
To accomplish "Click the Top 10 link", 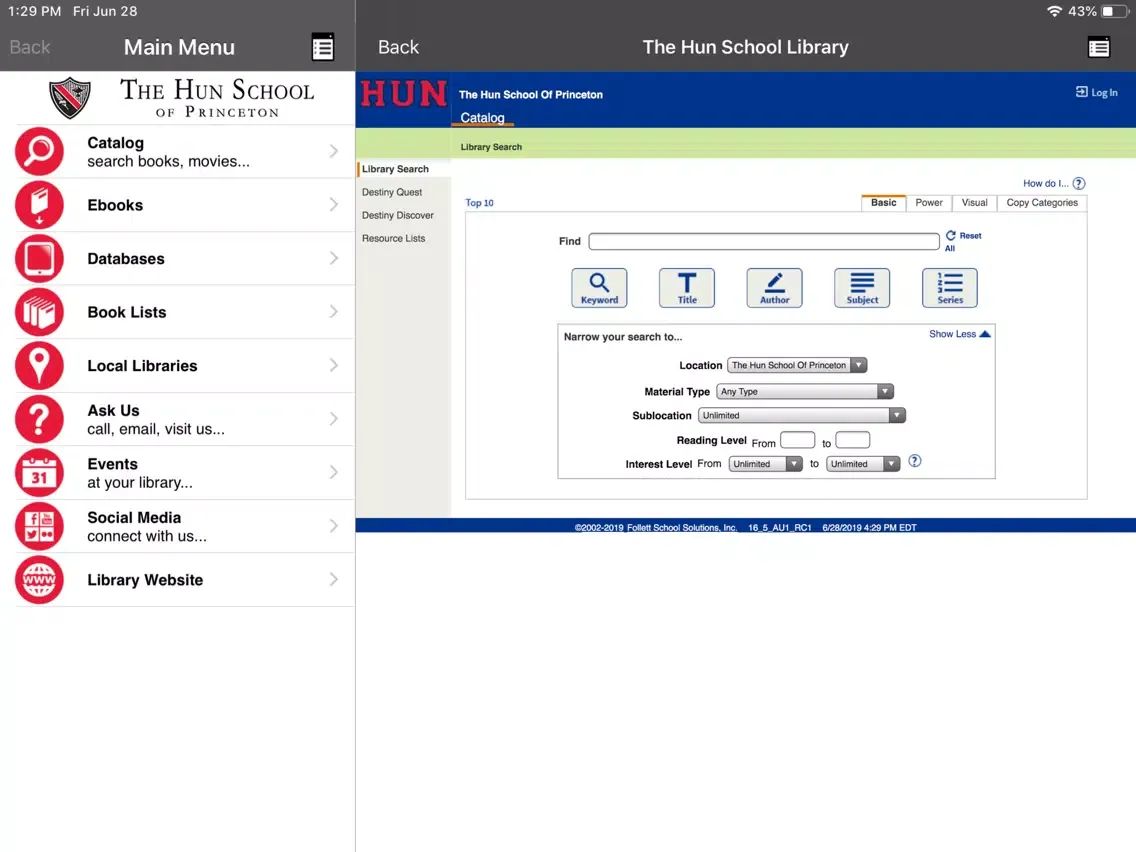I will coord(479,203).
